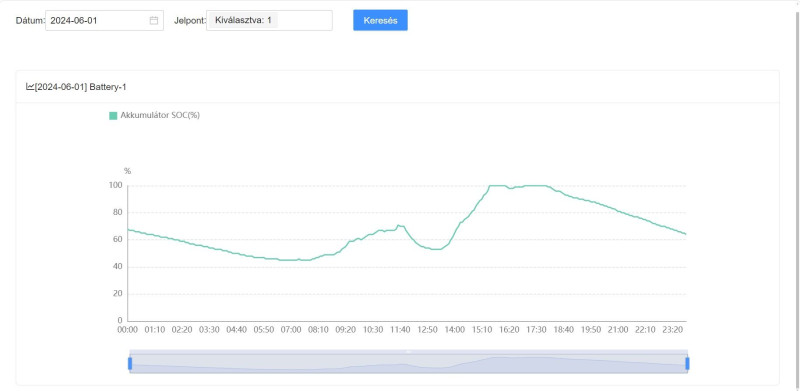Click the '[2024-06-01] Battery-1' chart title
Viewport: 800px width, 391px height.
pos(81,87)
